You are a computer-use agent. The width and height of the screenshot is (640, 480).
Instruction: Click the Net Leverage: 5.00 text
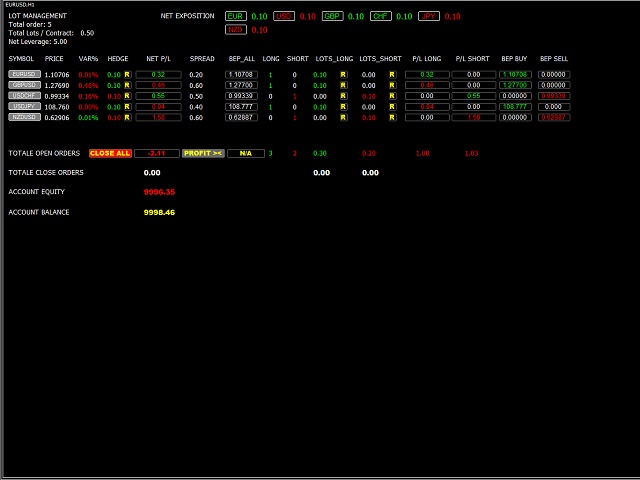[x=38, y=42]
